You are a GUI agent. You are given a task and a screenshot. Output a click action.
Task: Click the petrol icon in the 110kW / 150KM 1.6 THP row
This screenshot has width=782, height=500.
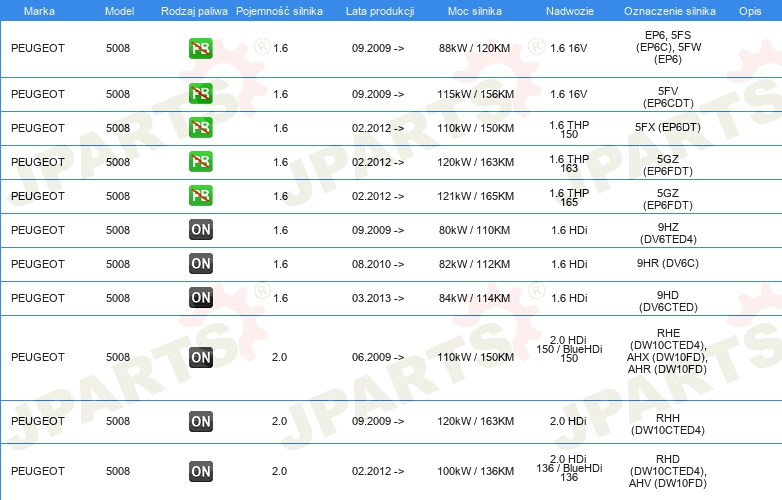pyautogui.click(x=200, y=128)
